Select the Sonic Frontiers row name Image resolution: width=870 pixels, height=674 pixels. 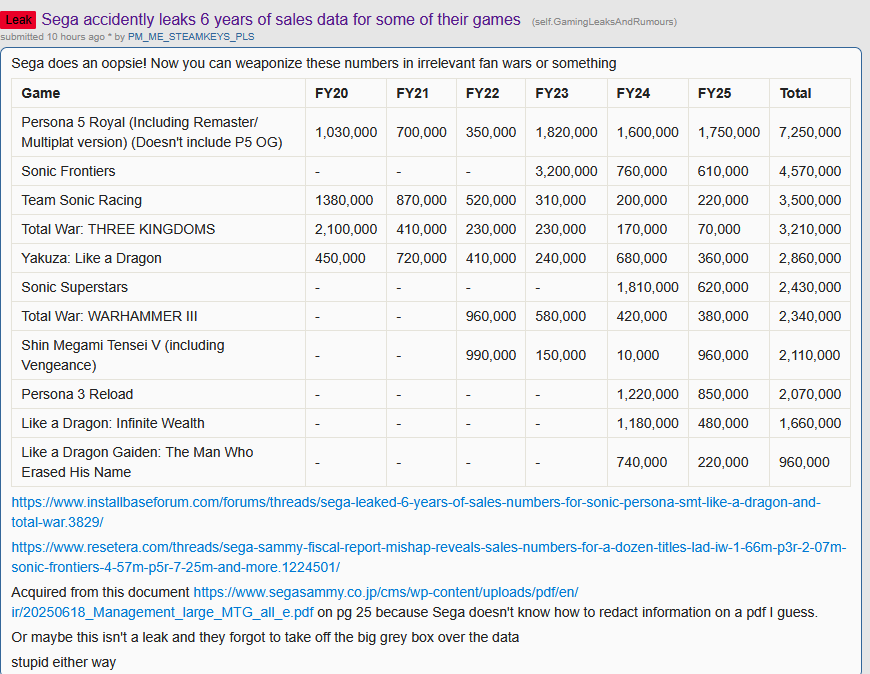pos(68,171)
